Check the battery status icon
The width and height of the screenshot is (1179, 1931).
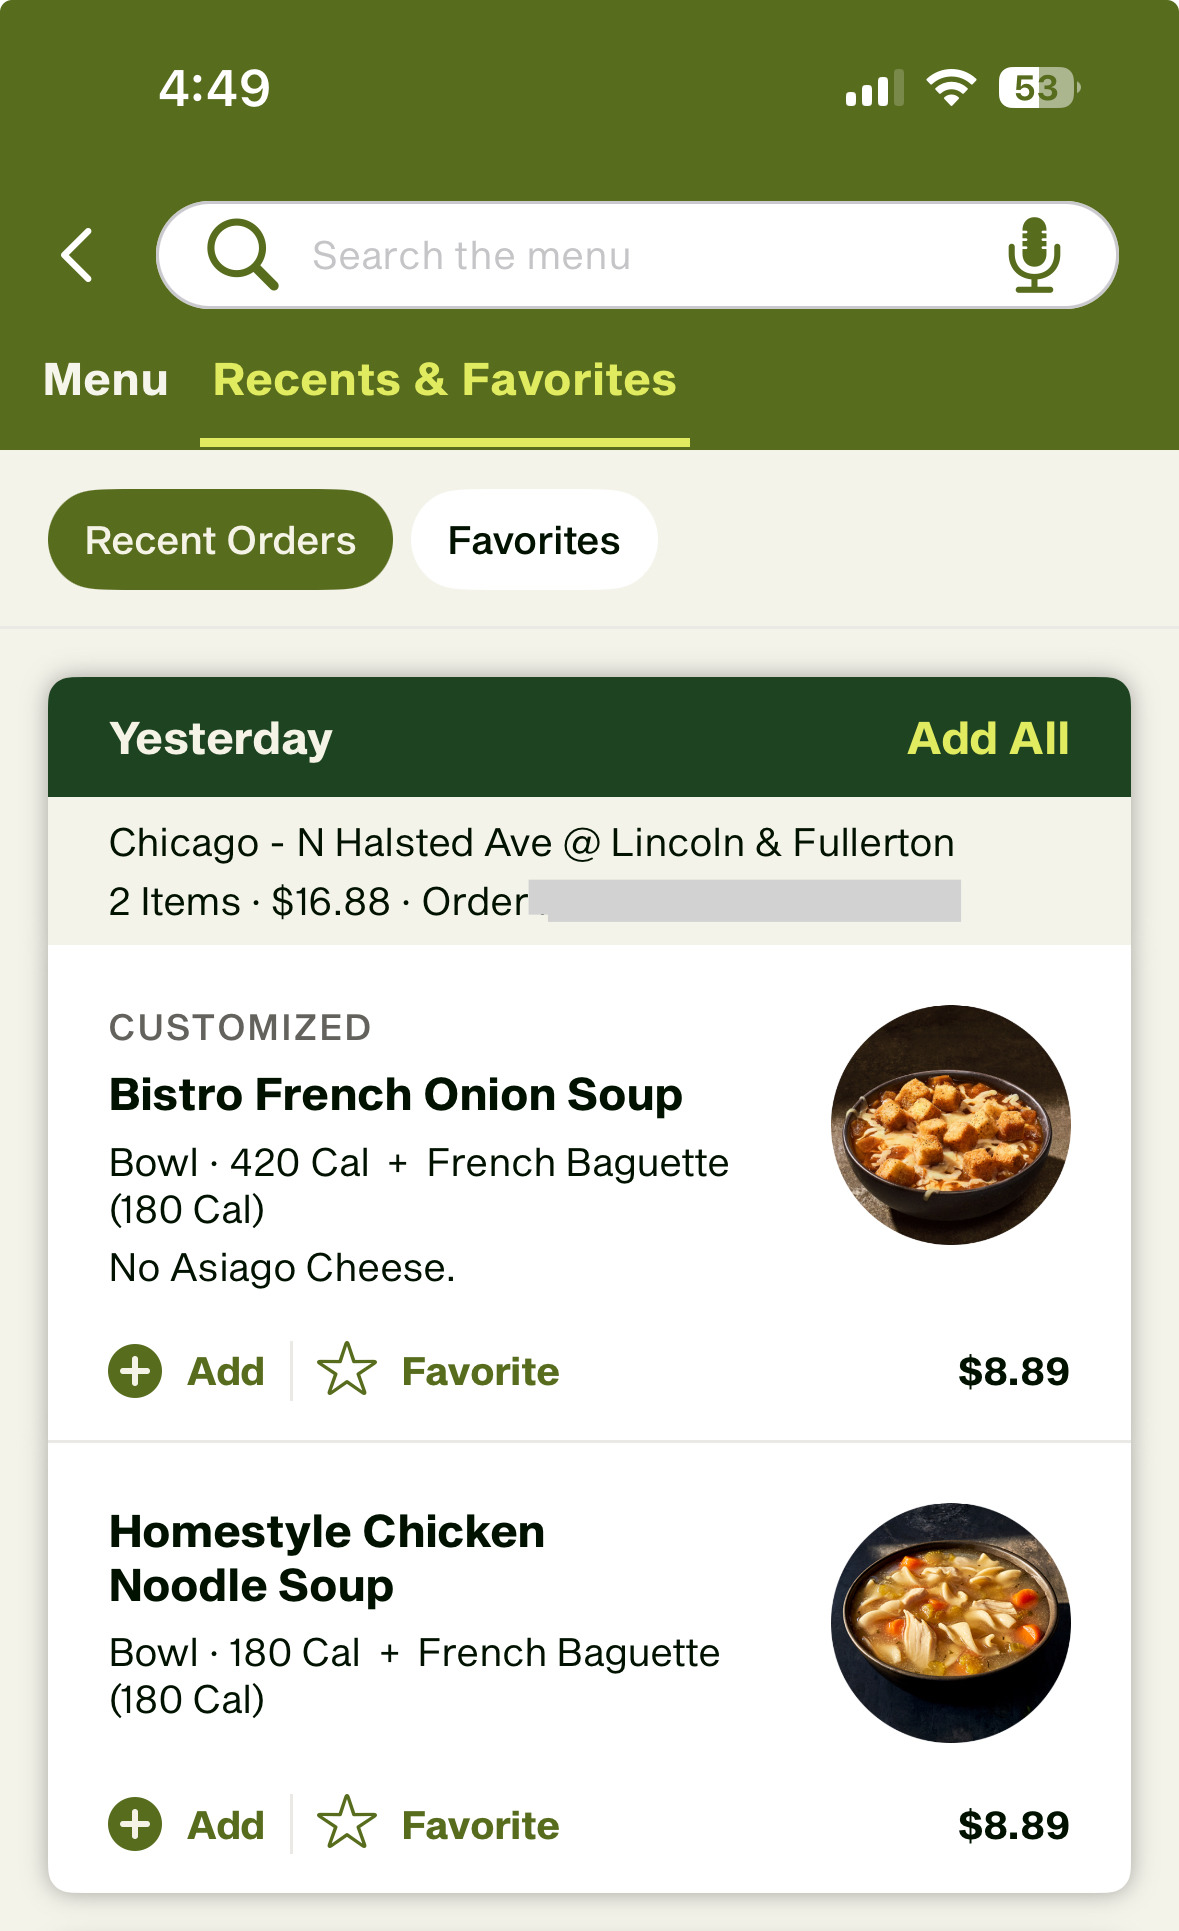pyautogui.click(x=1038, y=88)
